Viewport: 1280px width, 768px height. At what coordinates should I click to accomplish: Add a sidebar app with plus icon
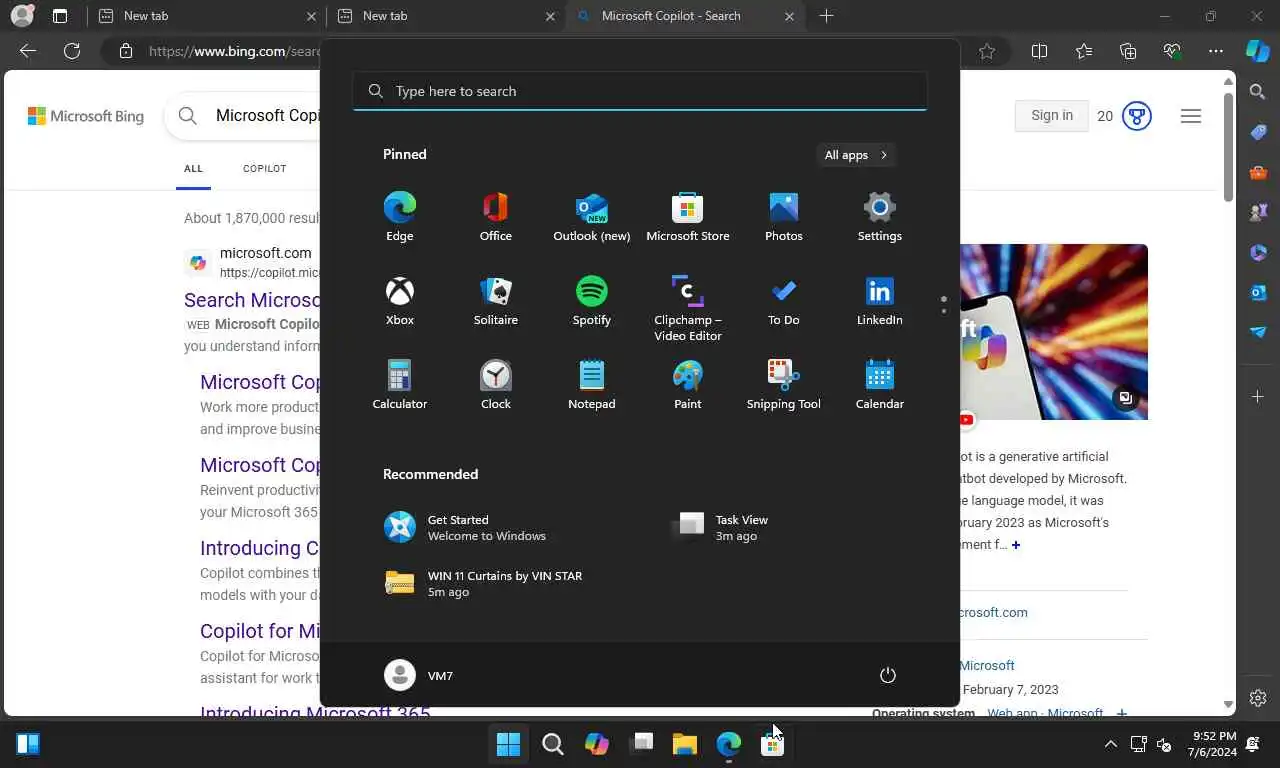coord(1258,397)
